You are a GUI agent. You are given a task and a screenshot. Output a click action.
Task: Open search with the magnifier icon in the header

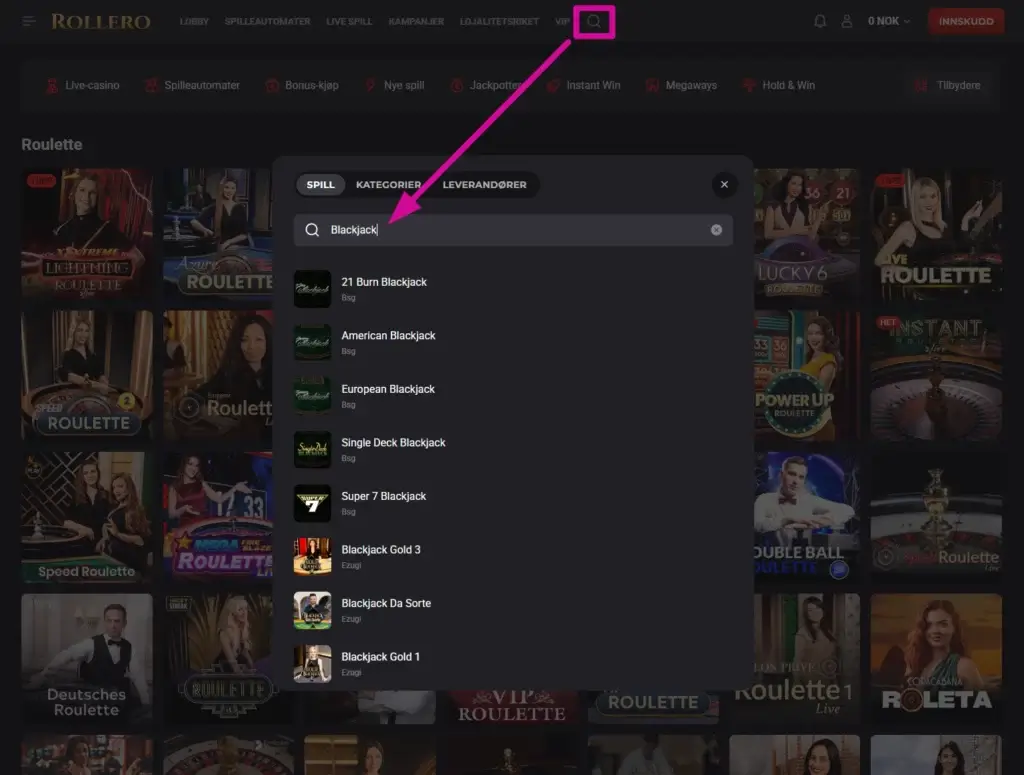coord(594,22)
